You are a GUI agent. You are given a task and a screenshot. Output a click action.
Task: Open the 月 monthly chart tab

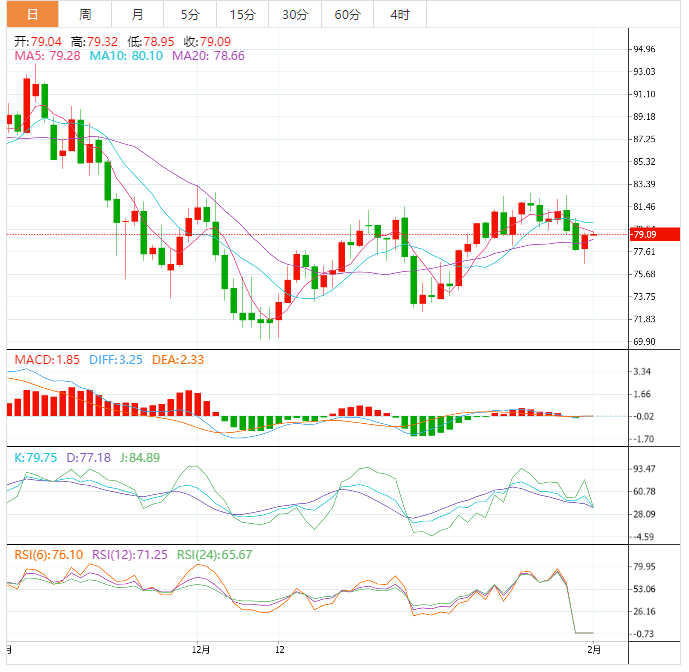tap(138, 15)
